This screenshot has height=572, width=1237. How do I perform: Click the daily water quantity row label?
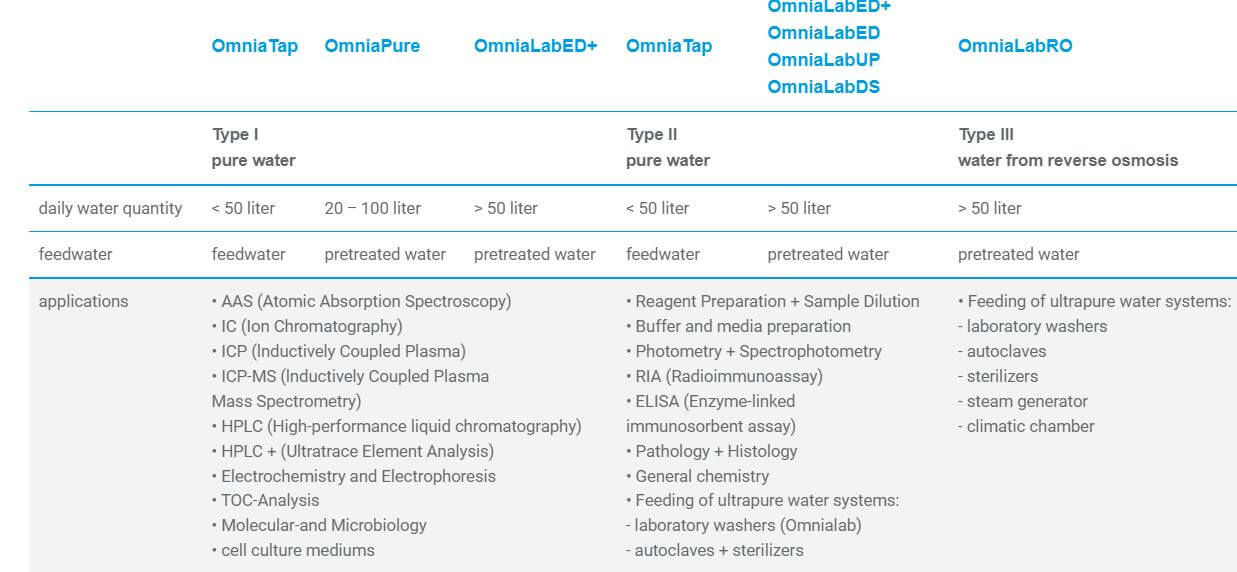click(110, 208)
